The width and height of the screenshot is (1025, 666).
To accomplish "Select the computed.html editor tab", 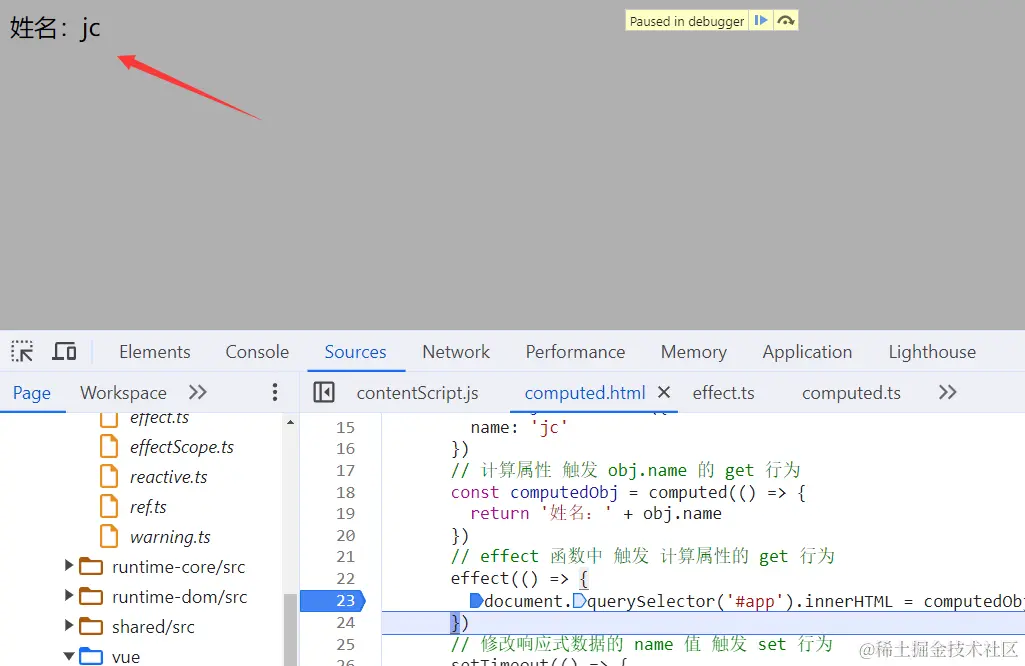I will [x=584, y=393].
